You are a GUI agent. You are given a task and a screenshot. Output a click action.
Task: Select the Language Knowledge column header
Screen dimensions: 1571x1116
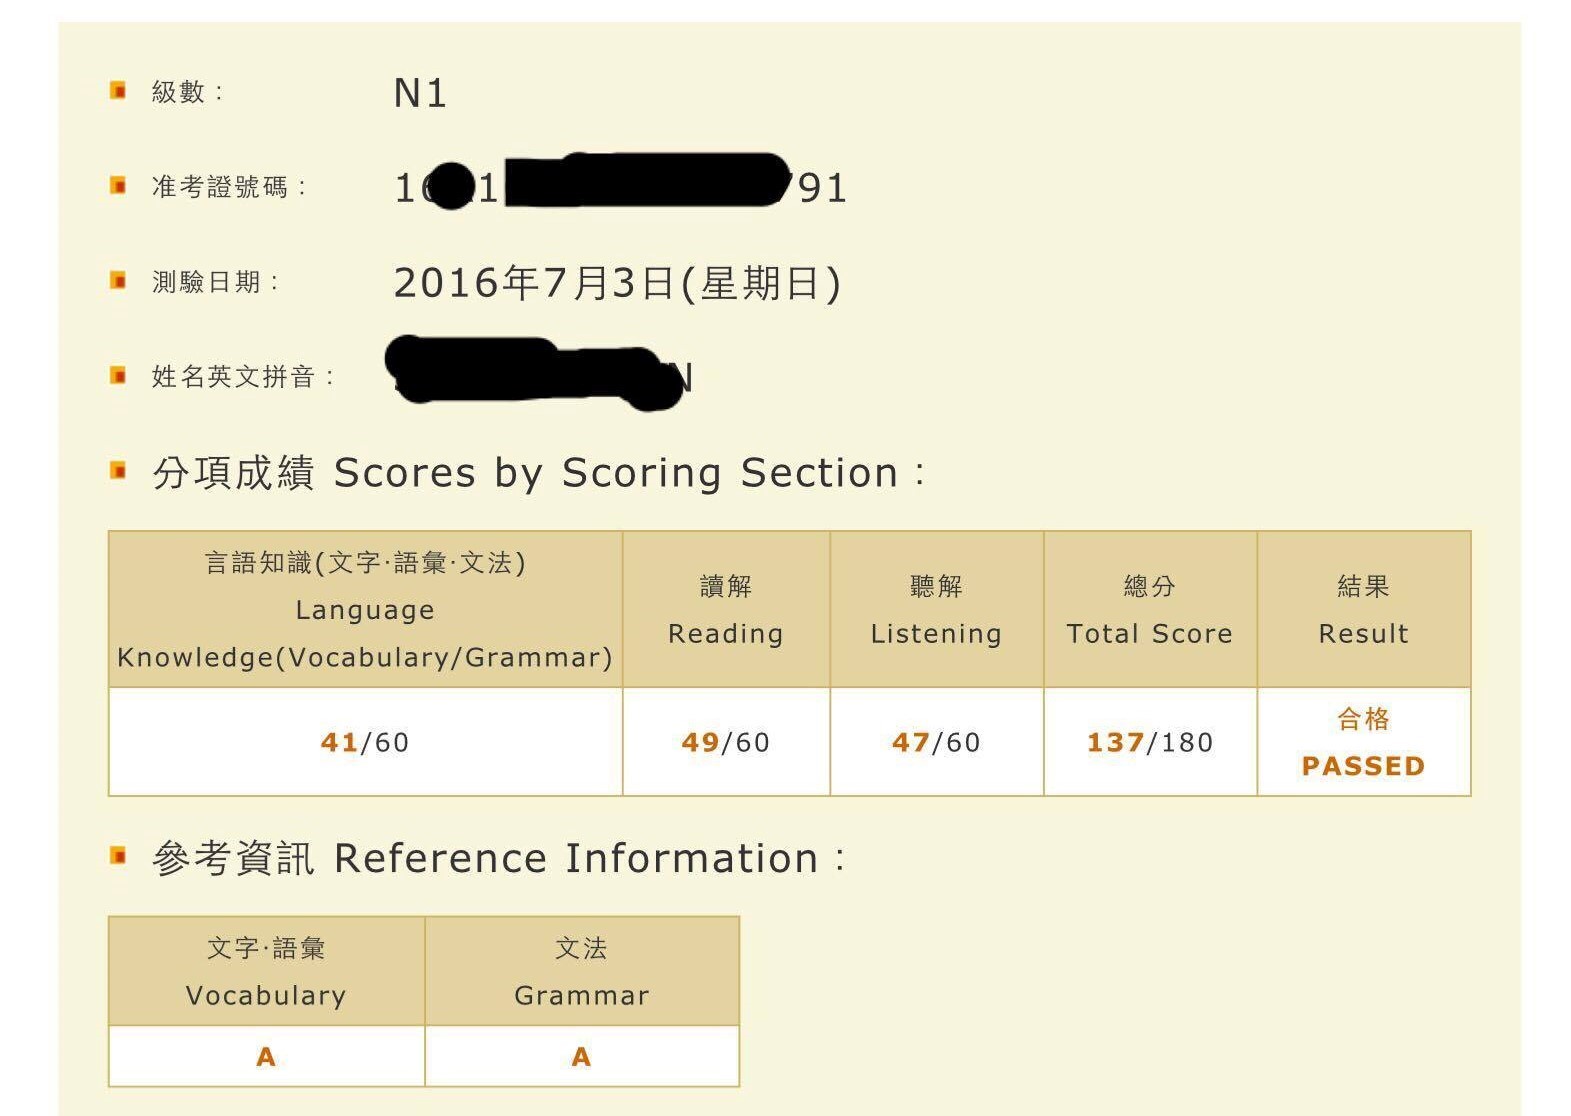click(x=365, y=609)
